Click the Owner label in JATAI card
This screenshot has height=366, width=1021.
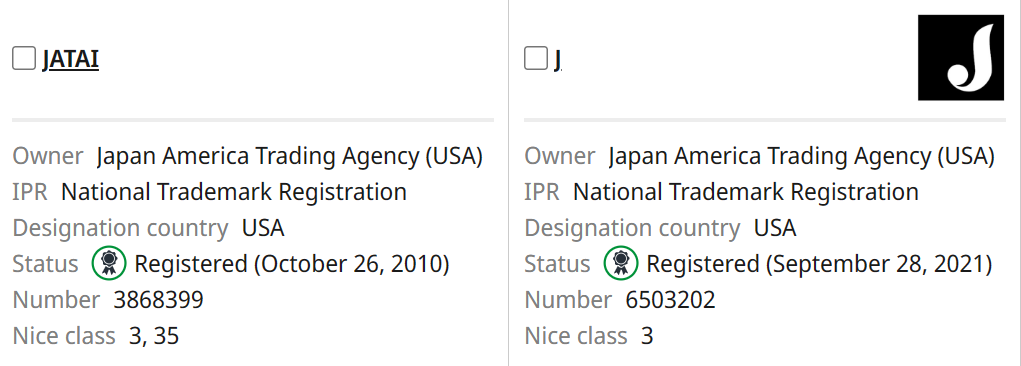click(48, 157)
